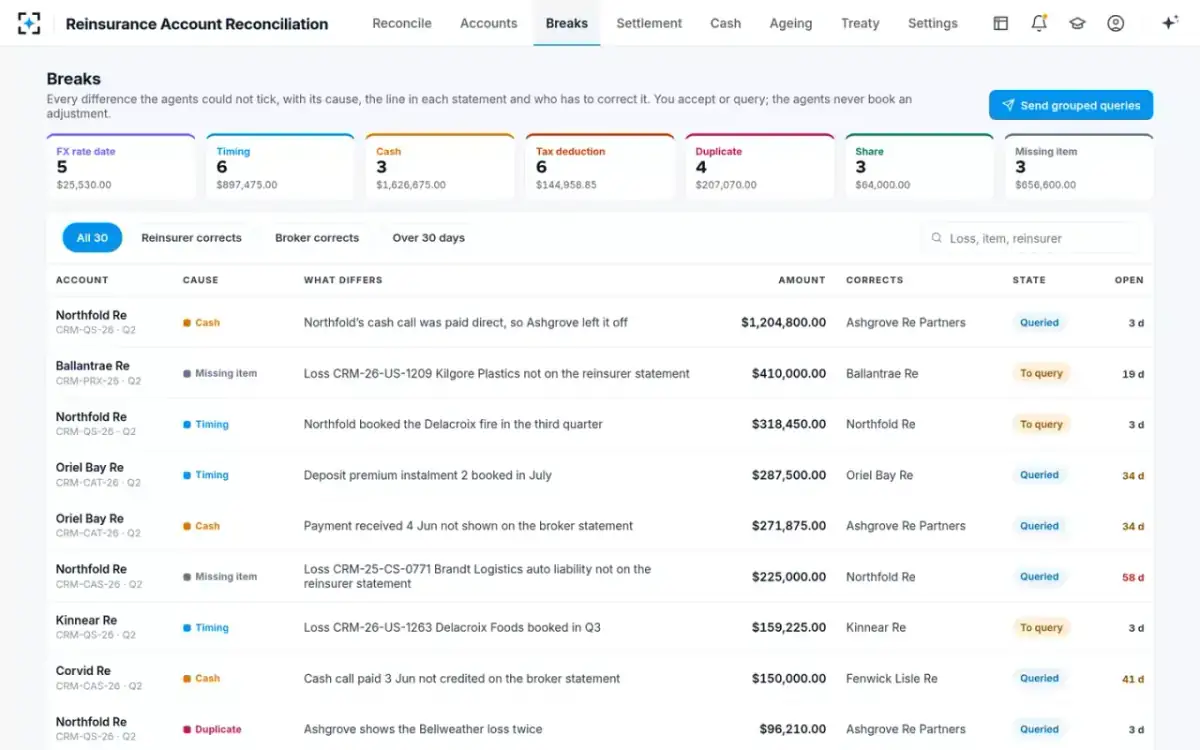The width and height of the screenshot is (1200, 750).
Task: Click the $410,000.00 amount
Action: 789,373
